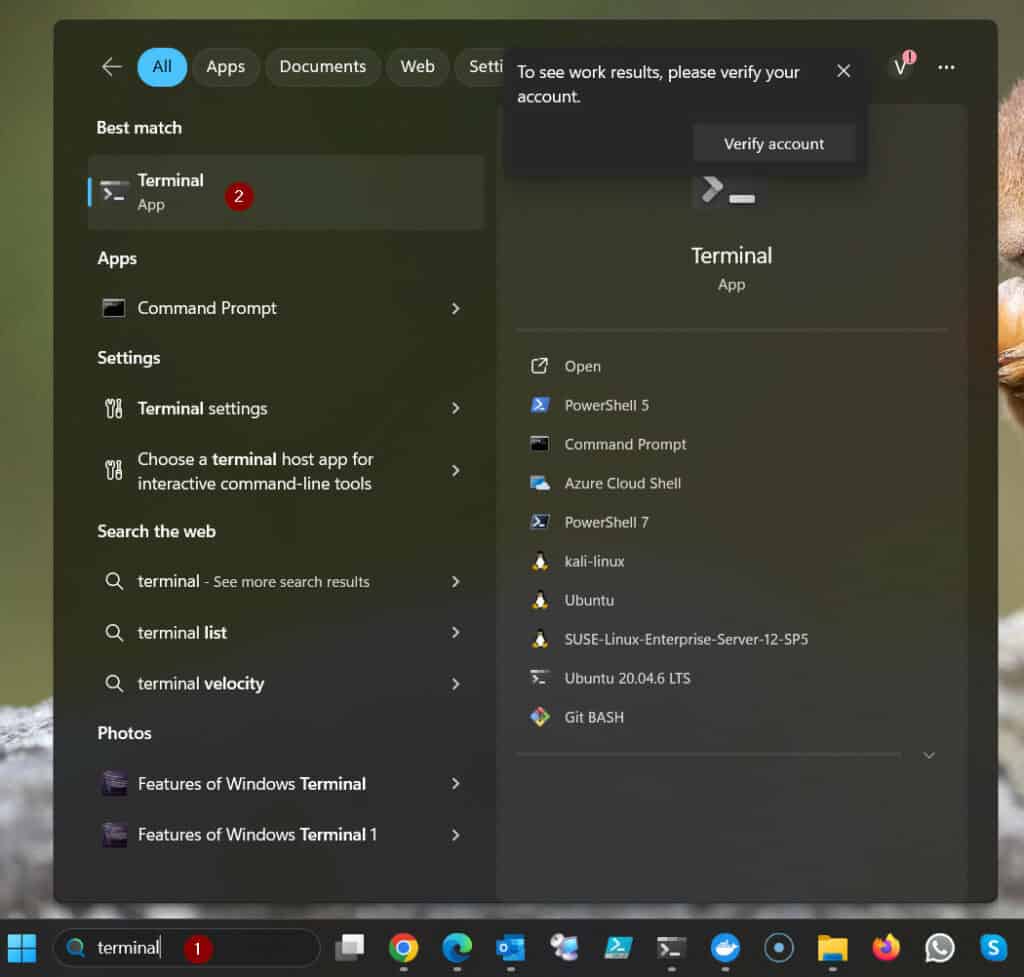This screenshot has height=977, width=1024.
Task: Launch the PowerShell 5 profile
Action: click(604, 405)
